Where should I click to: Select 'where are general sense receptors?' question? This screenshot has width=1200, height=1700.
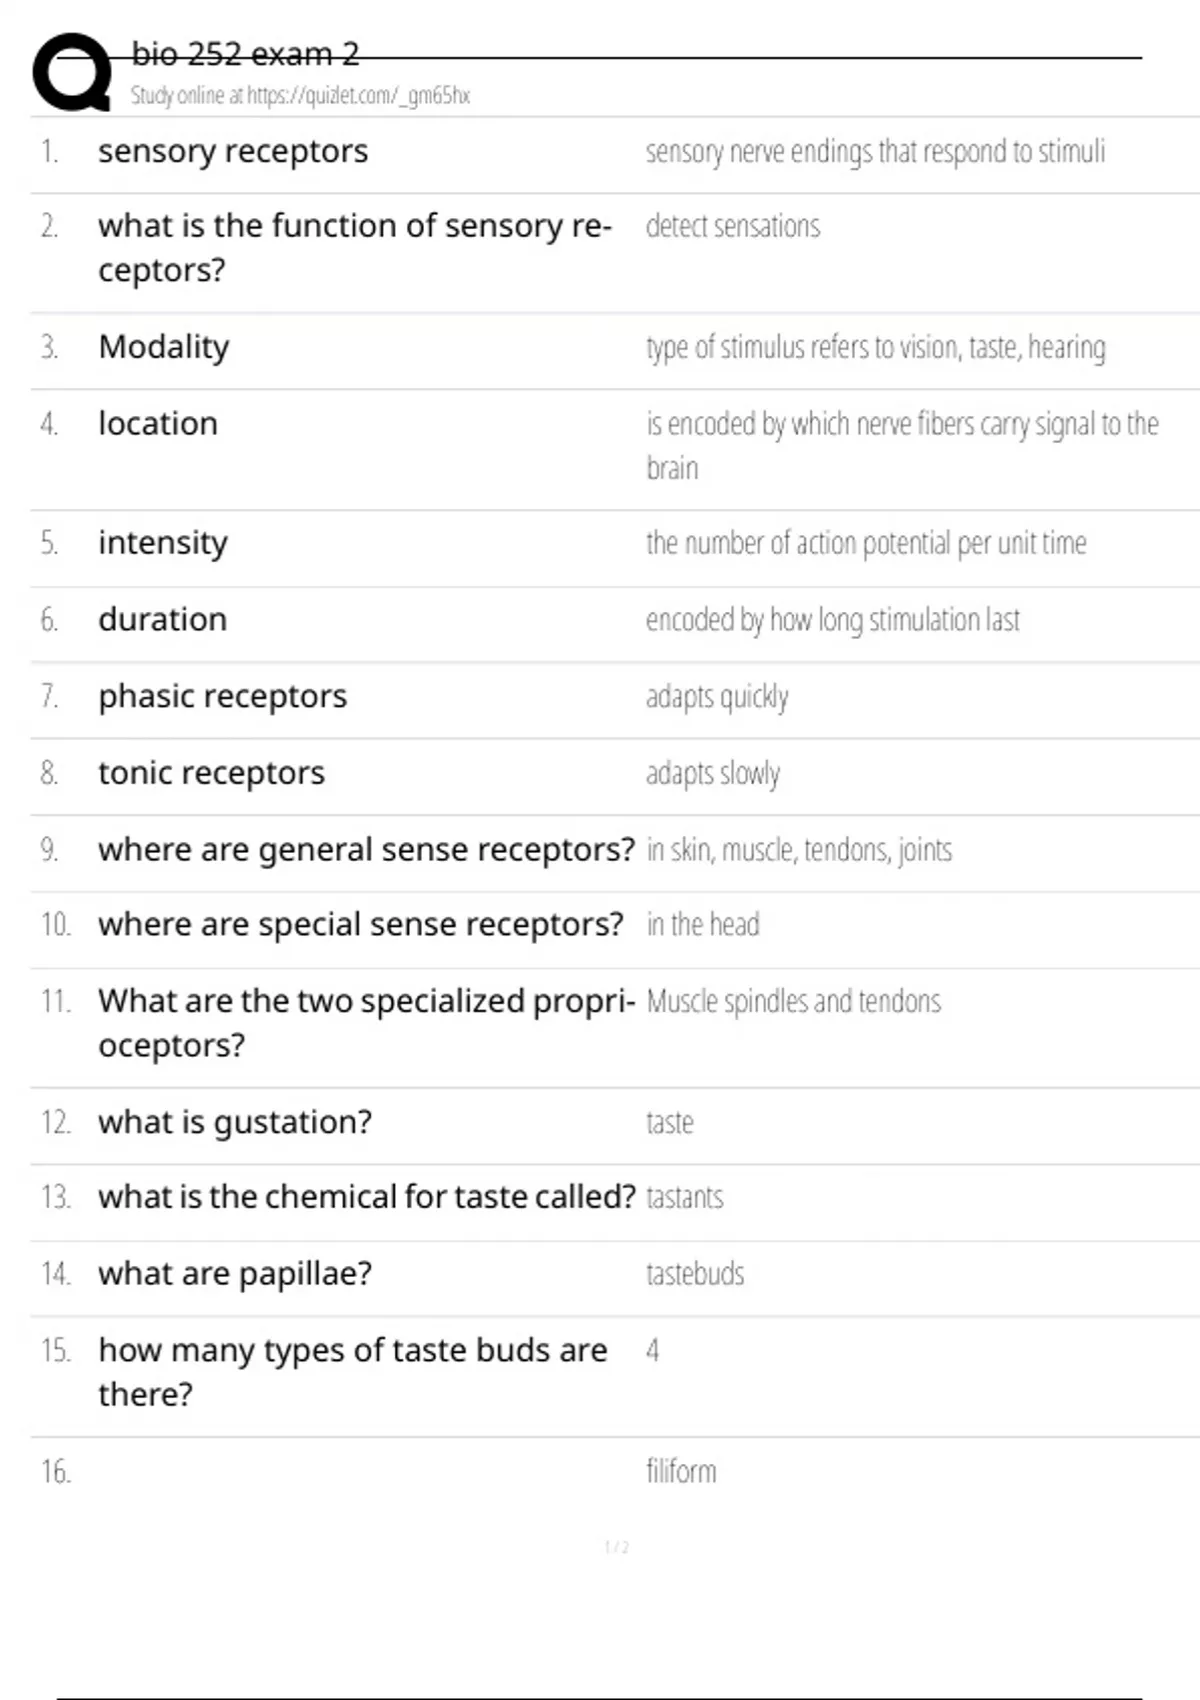366,849
